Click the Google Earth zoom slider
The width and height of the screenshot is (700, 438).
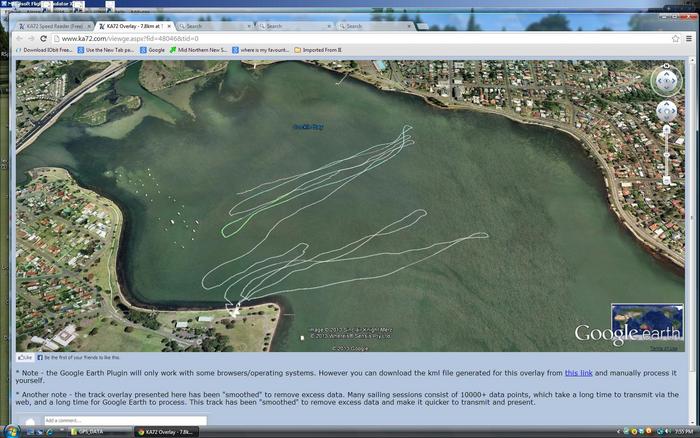click(x=666, y=155)
